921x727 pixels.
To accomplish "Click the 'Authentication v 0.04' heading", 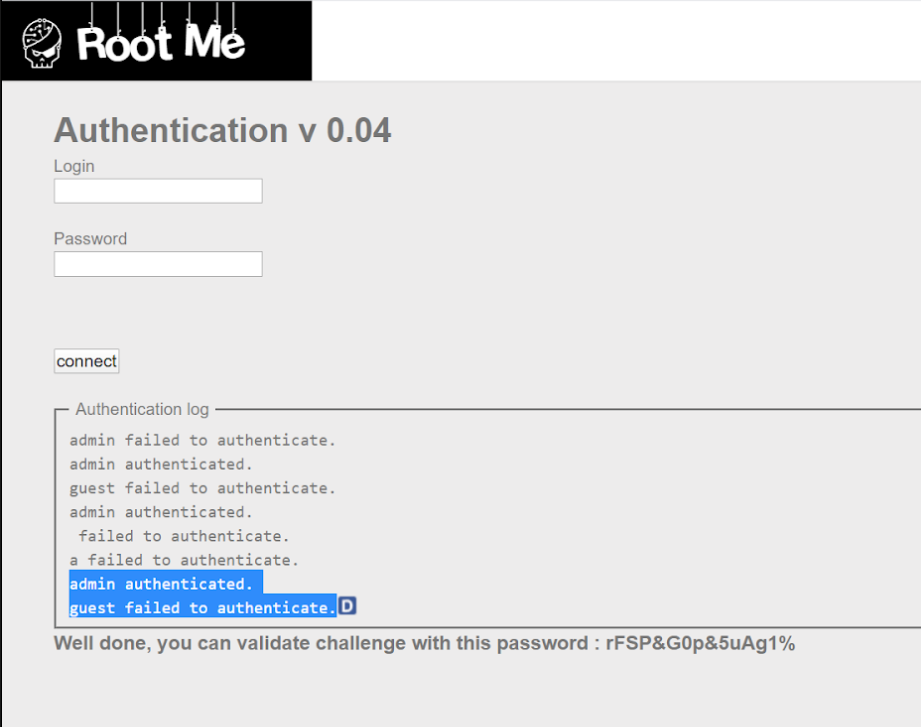I will tap(222, 130).
